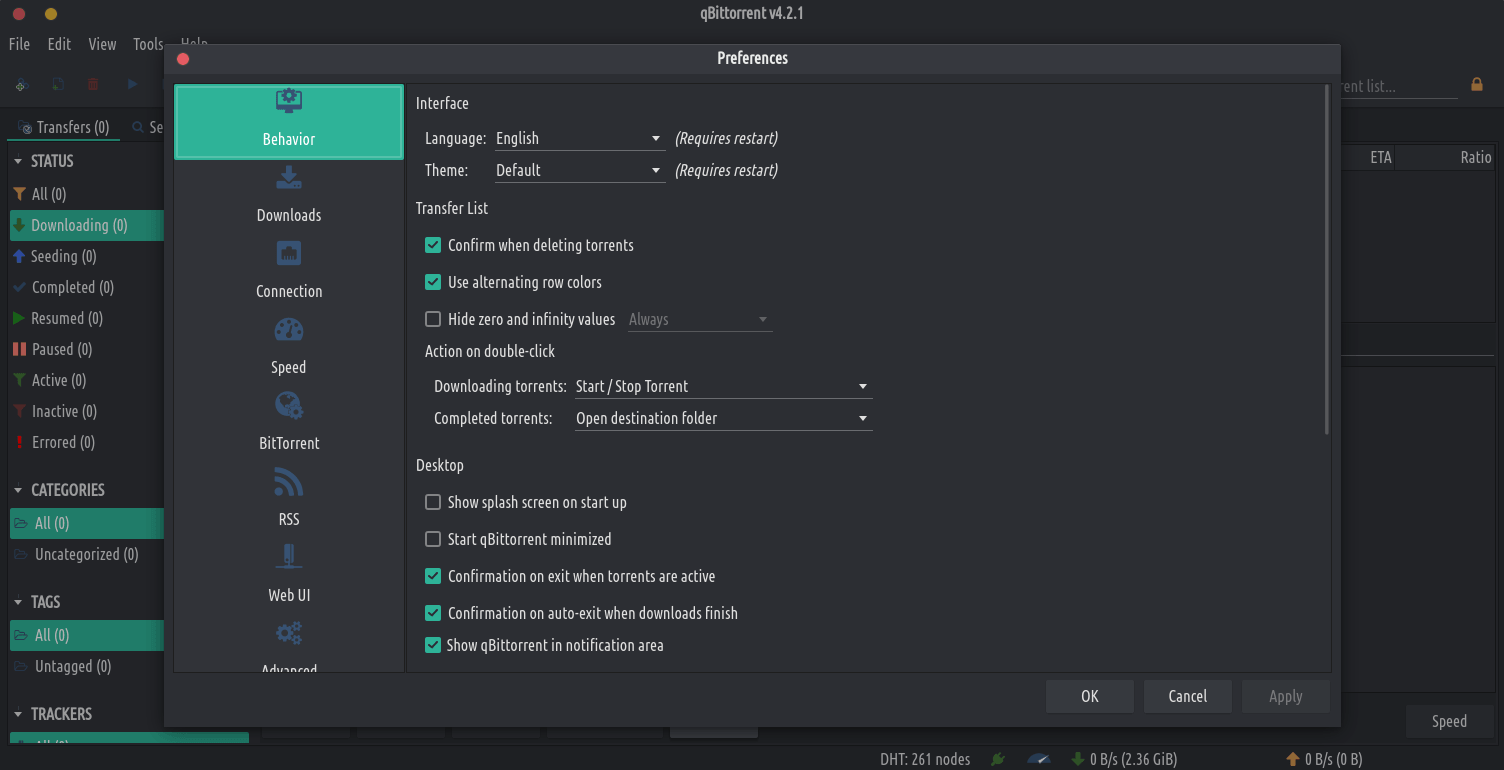The width and height of the screenshot is (1504, 770).
Task: Open the Language dropdown
Action: 579,138
